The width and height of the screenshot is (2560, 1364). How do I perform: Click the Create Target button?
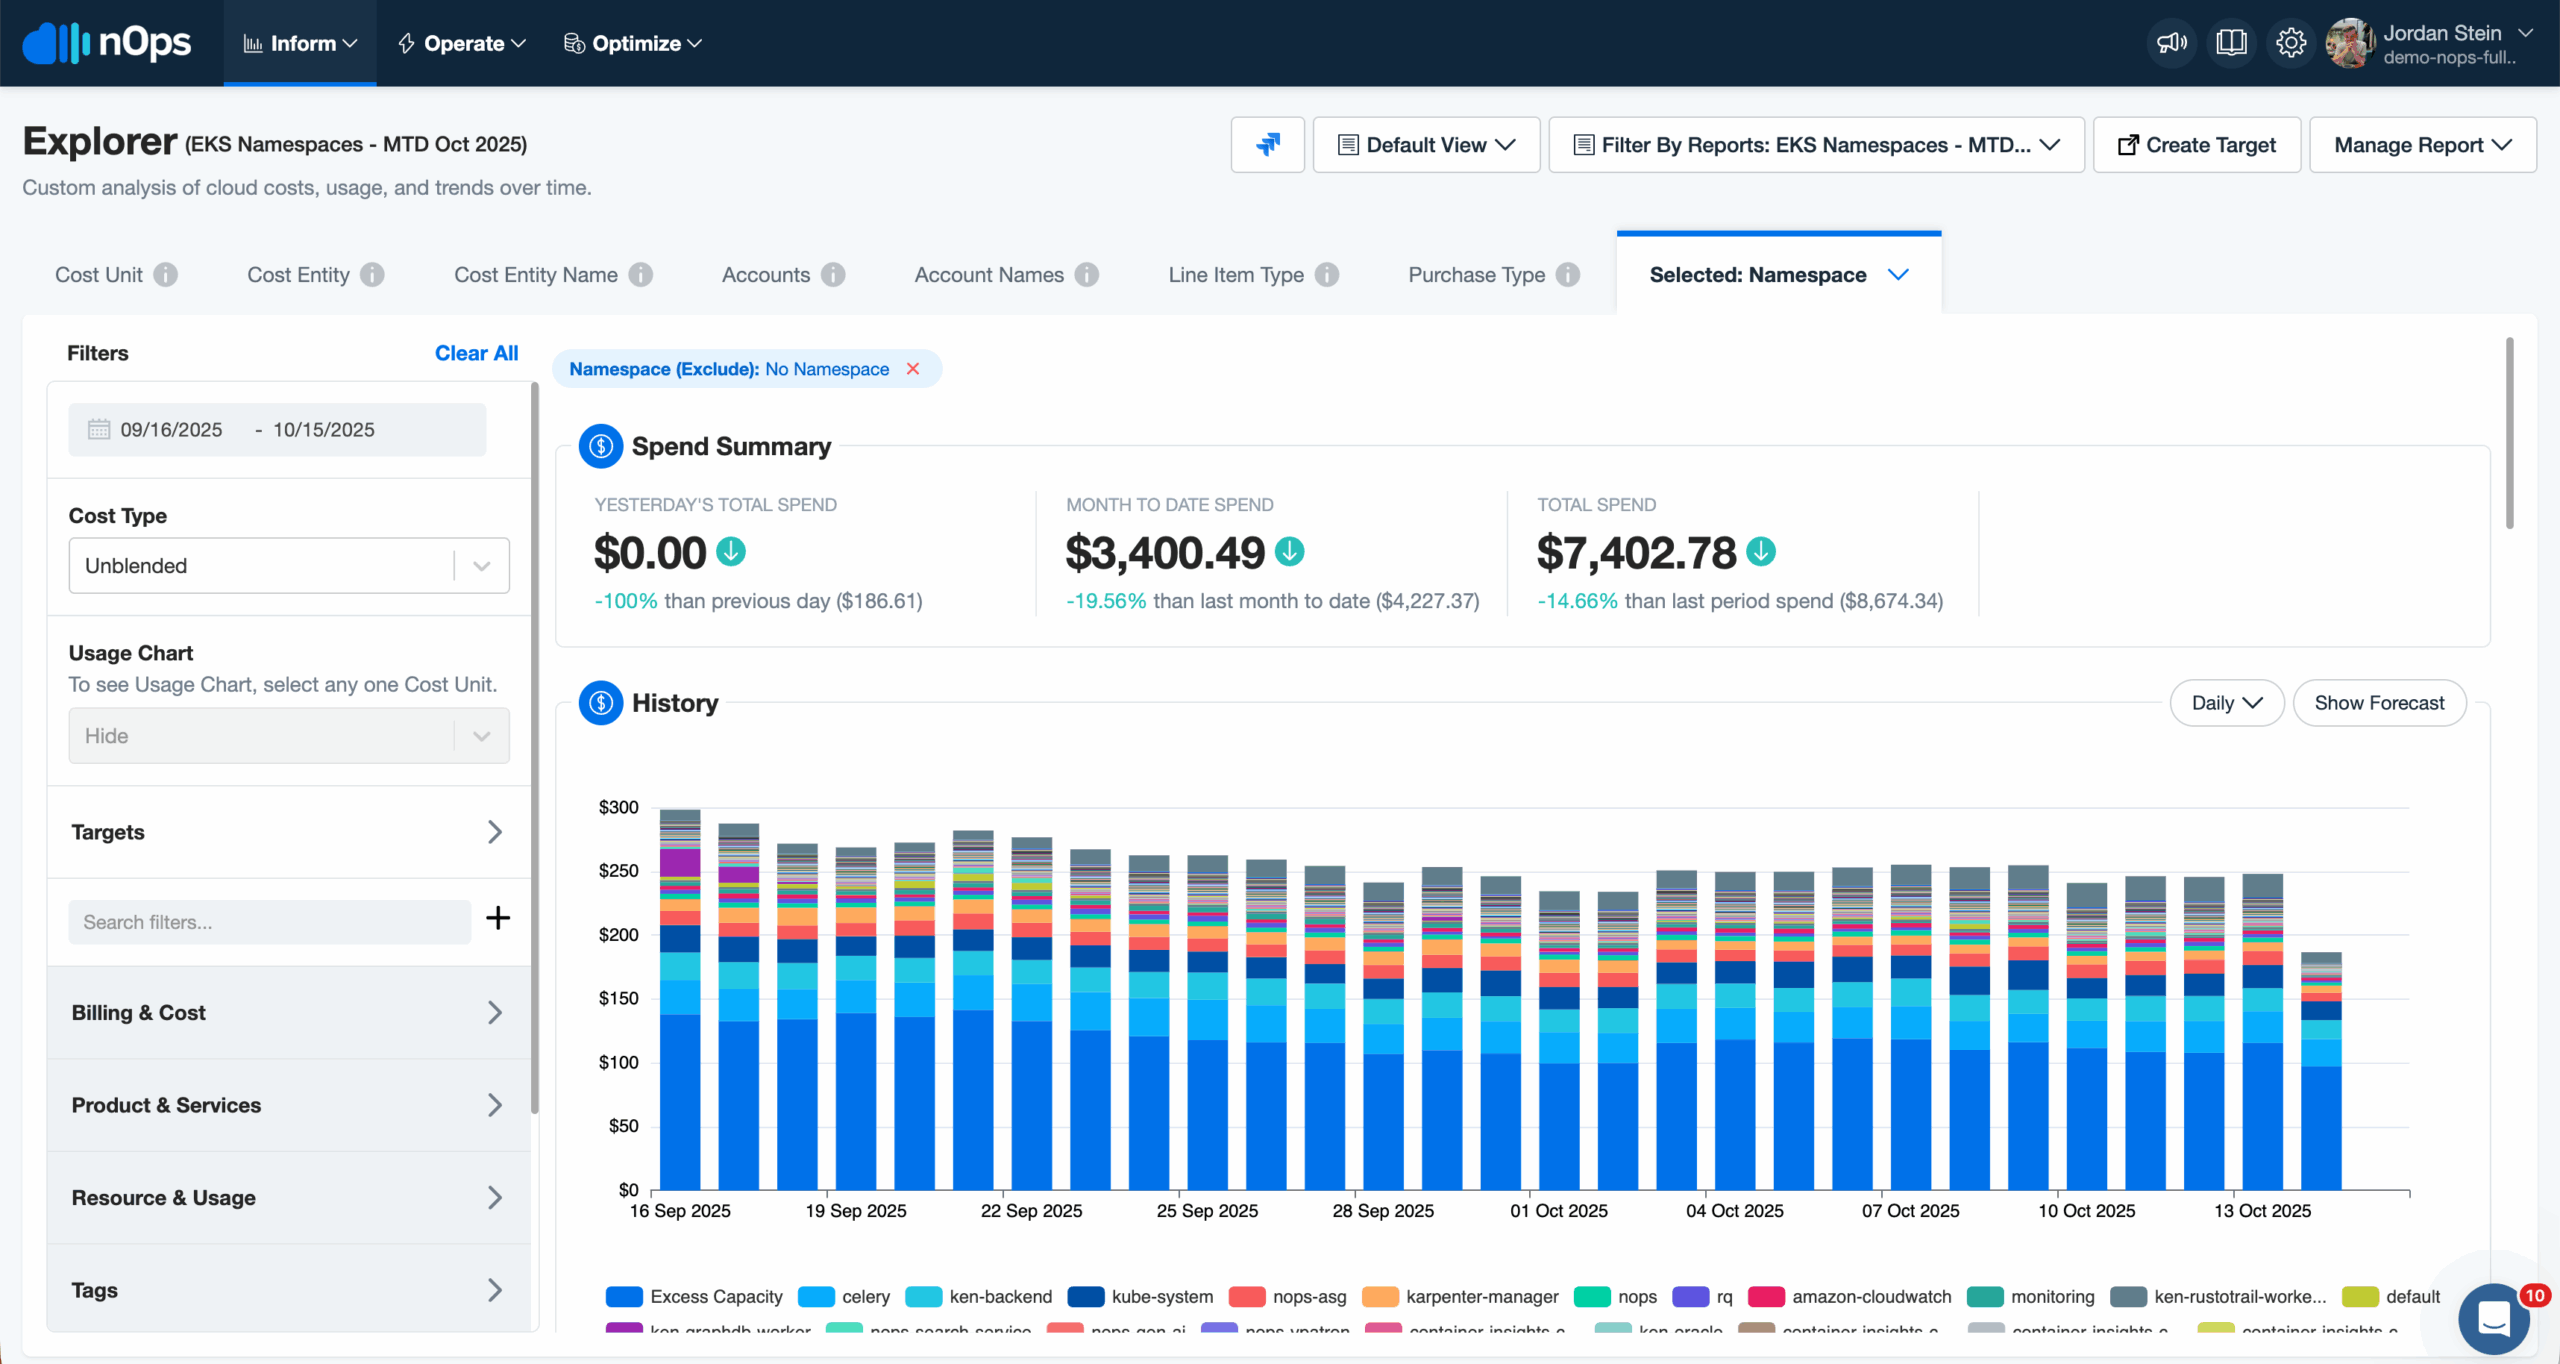click(x=2196, y=145)
